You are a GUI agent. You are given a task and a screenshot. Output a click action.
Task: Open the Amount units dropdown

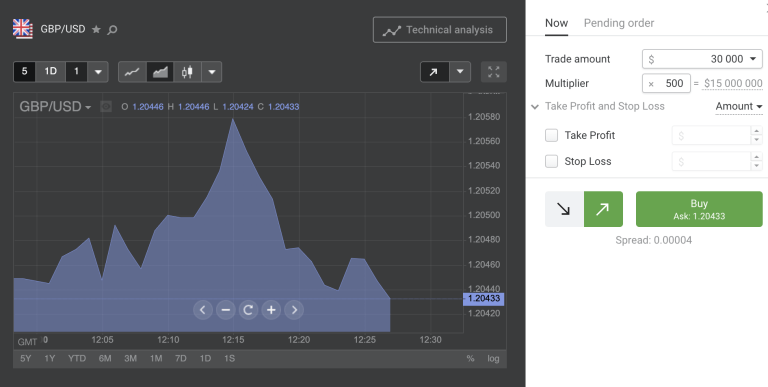coord(739,106)
